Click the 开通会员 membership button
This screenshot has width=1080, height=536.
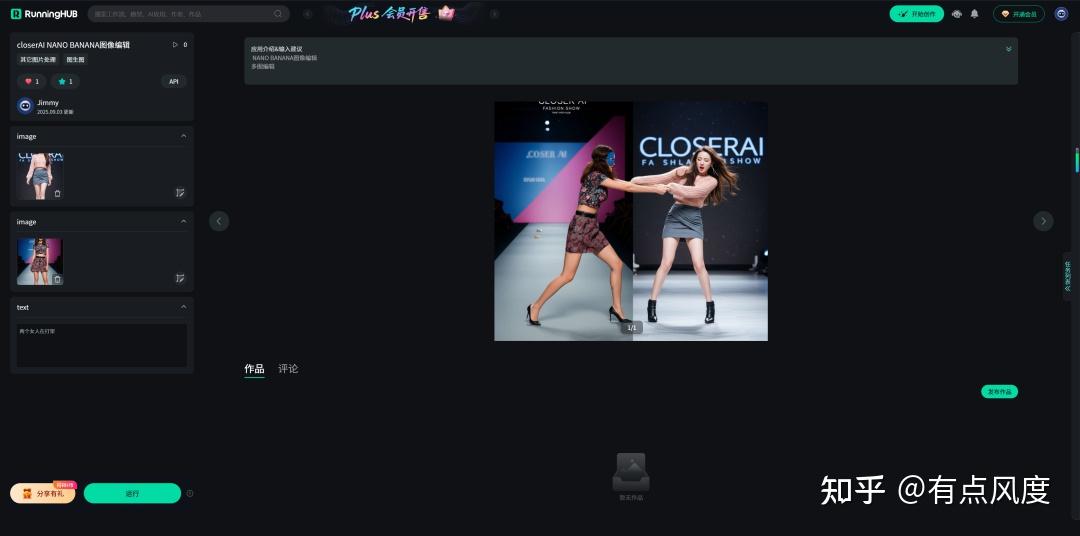[x=1019, y=14]
